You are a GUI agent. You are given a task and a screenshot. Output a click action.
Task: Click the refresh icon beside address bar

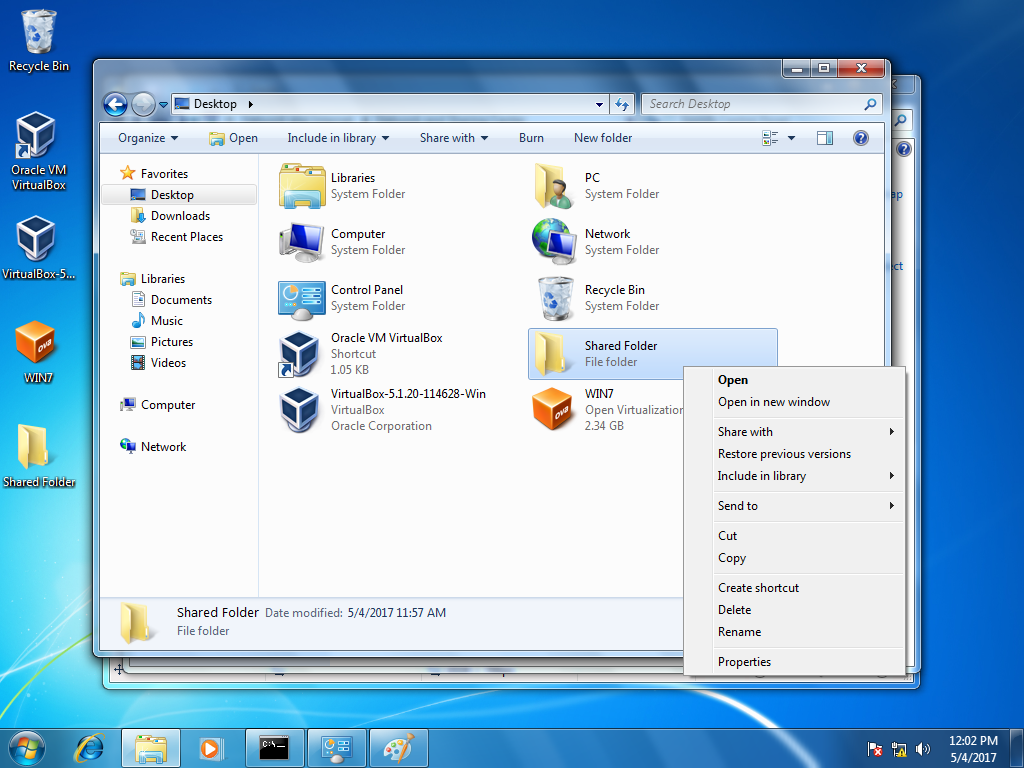click(x=622, y=104)
